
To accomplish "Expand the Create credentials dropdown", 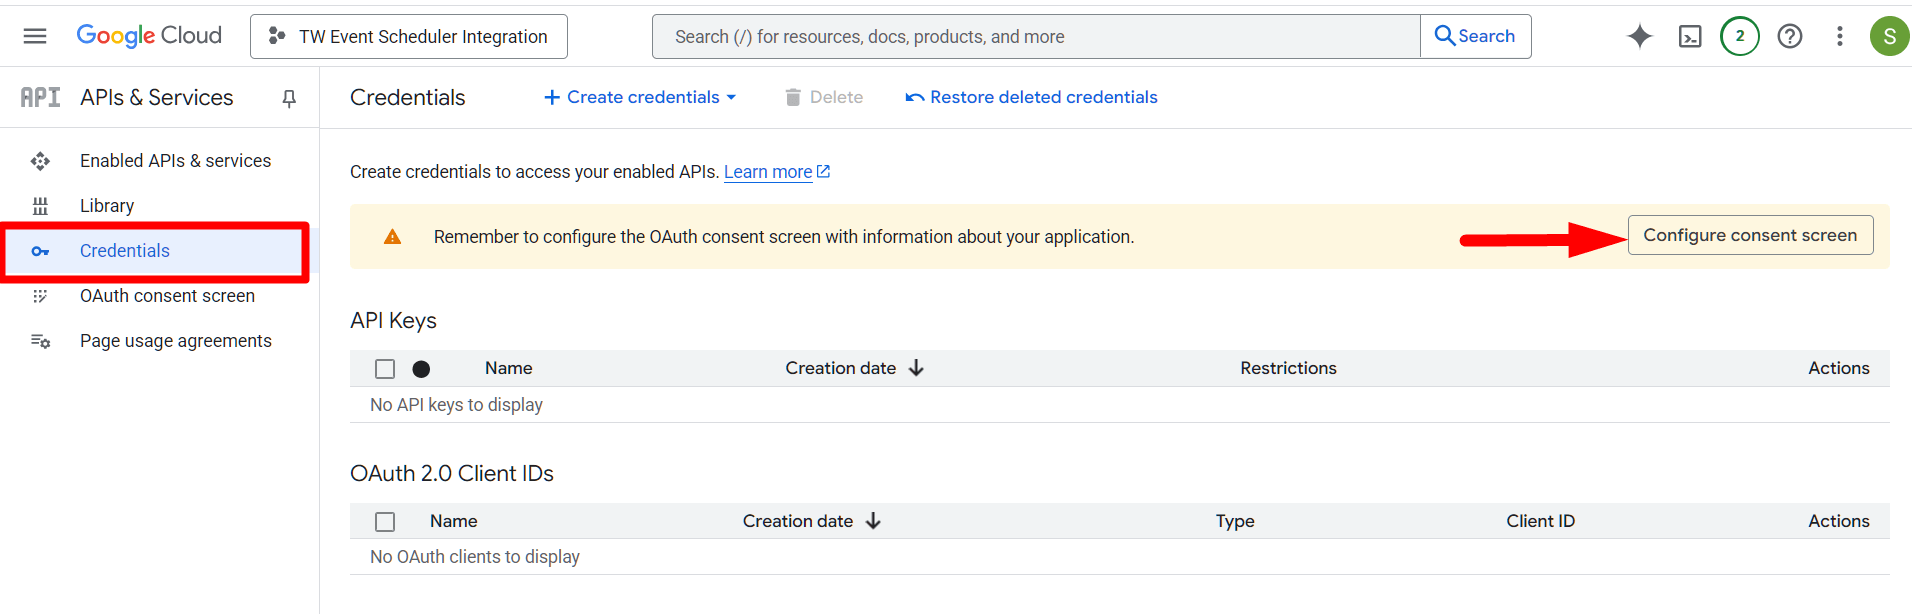I will (640, 97).
